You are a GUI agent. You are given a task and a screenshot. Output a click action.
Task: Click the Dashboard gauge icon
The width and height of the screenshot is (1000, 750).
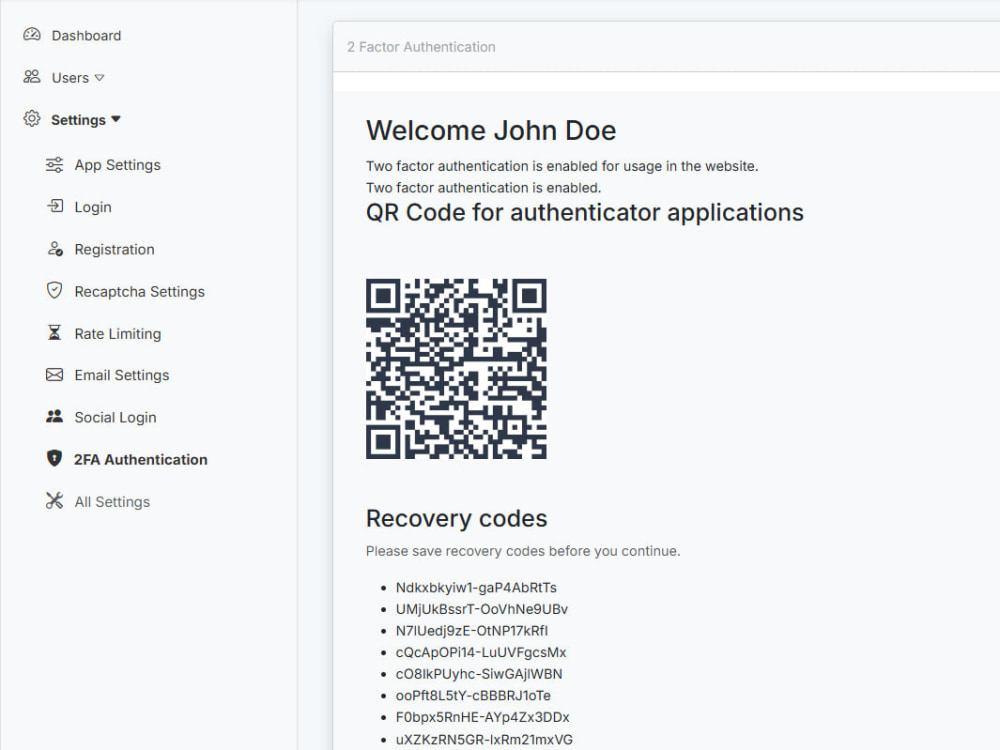(x=32, y=34)
